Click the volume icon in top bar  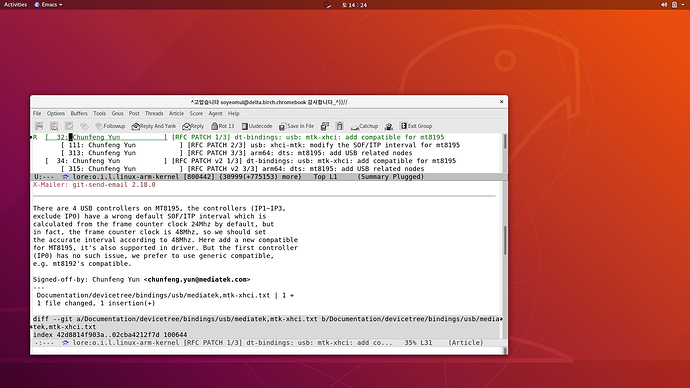pos(664,5)
